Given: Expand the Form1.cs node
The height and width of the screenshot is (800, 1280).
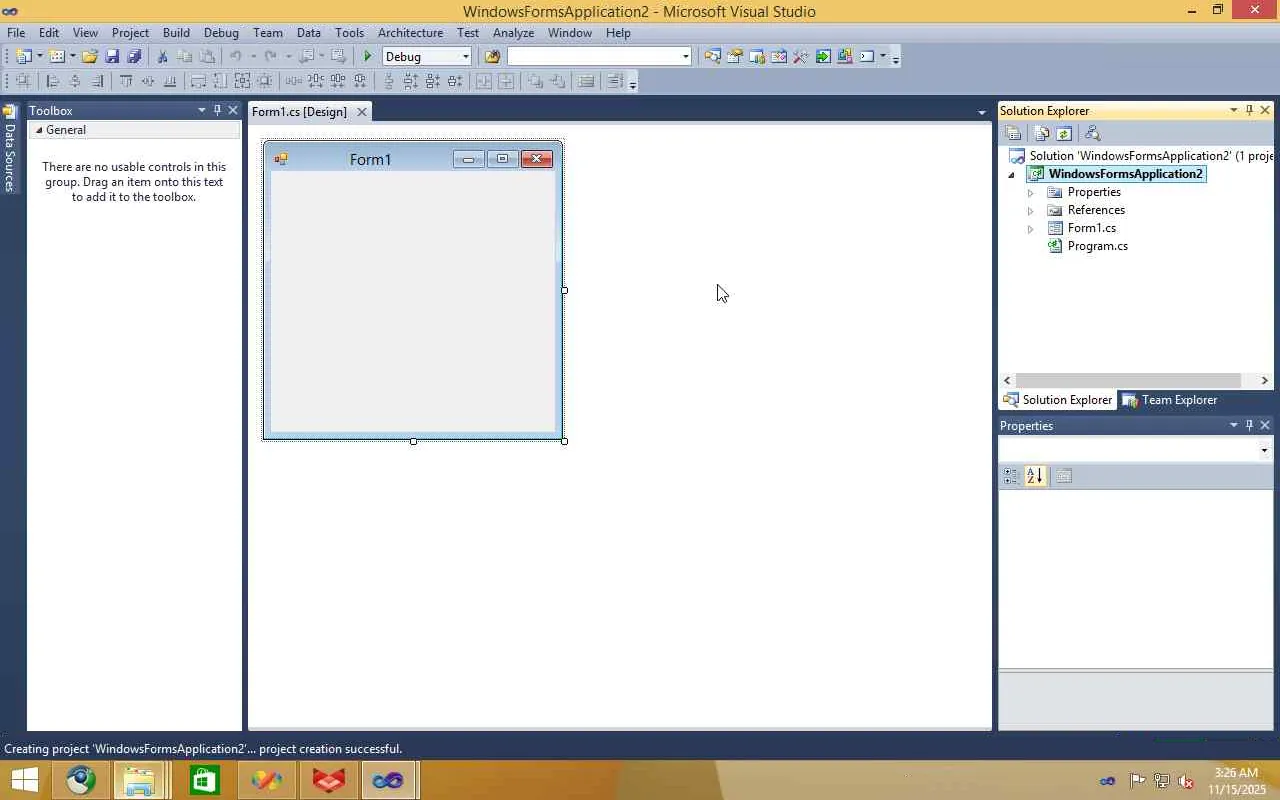Looking at the screenshot, I should (1030, 228).
